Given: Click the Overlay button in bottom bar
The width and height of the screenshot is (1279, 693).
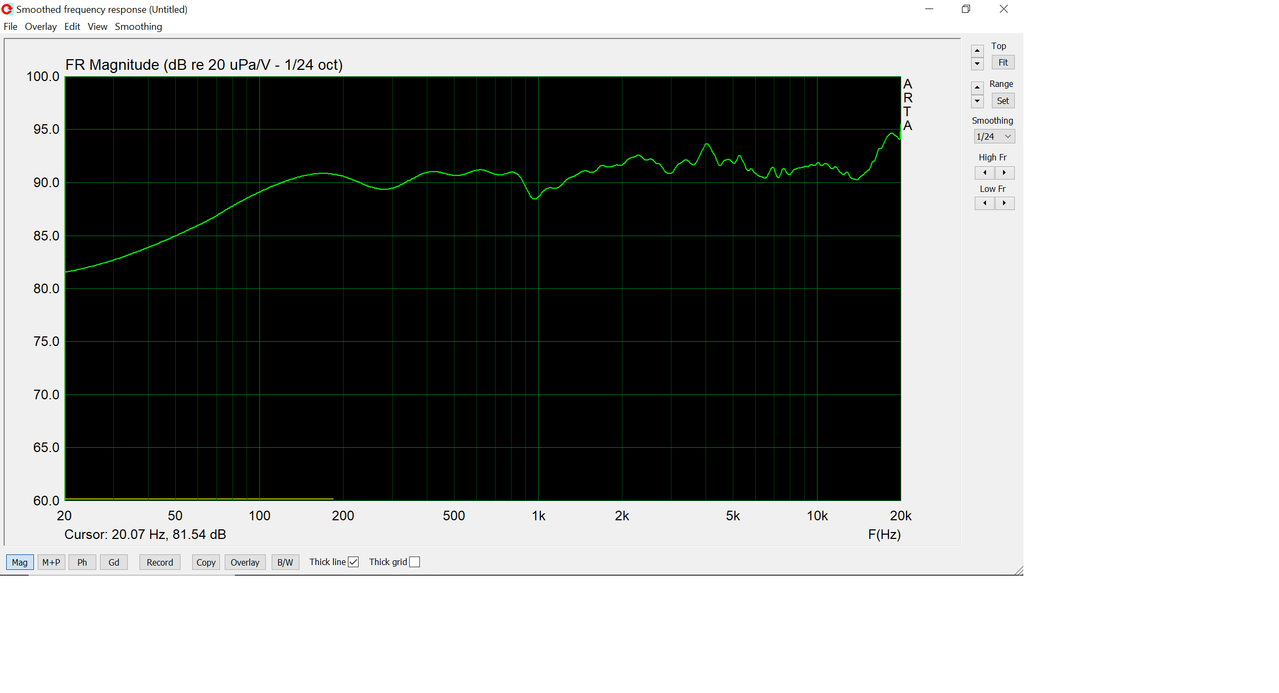Looking at the screenshot, I should (245, 562).
